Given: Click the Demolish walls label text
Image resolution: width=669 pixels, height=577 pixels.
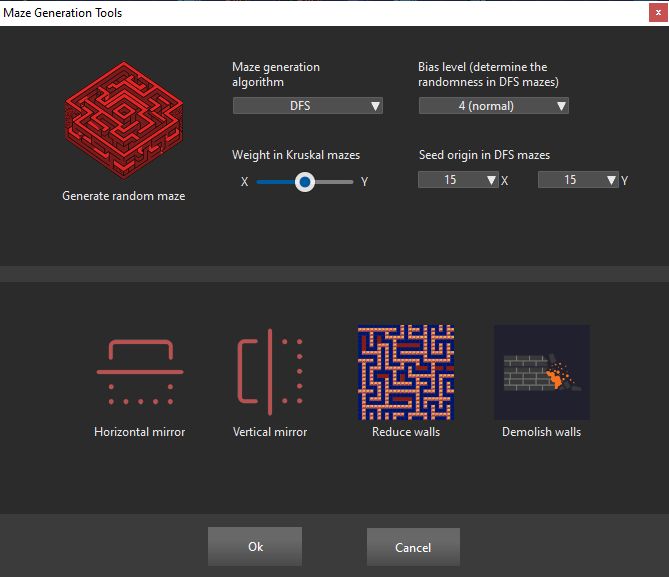Looking at the screenshot, I should 541,432.
